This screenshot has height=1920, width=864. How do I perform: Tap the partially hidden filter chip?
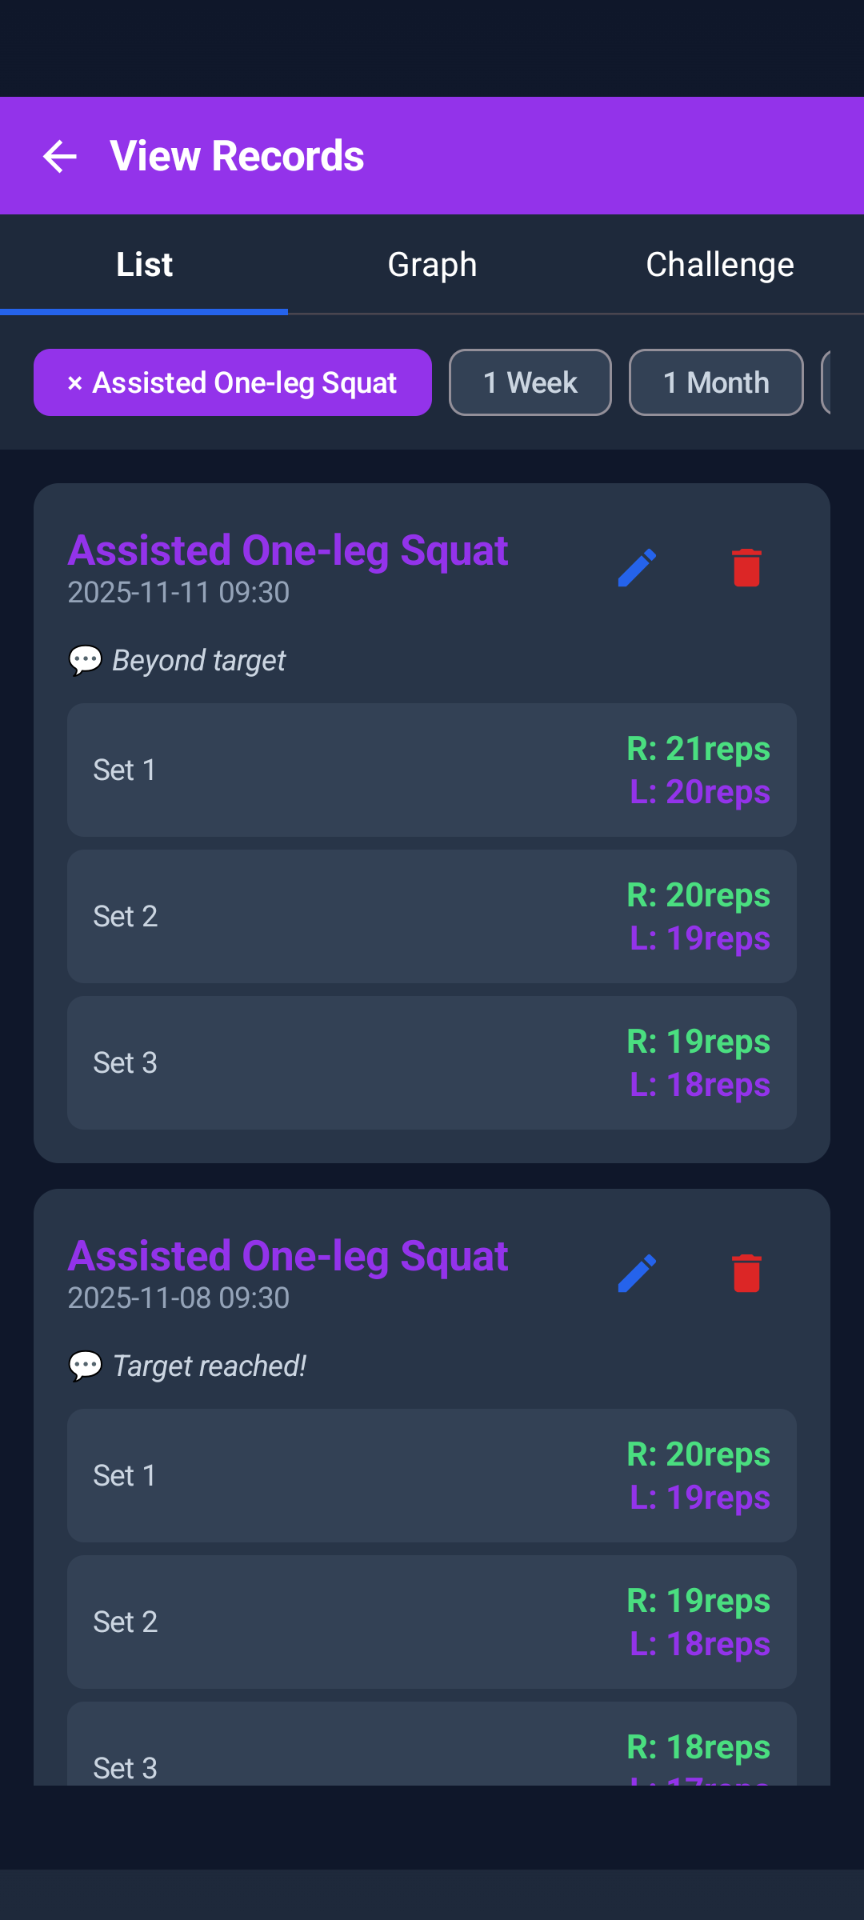coord(827,383)
